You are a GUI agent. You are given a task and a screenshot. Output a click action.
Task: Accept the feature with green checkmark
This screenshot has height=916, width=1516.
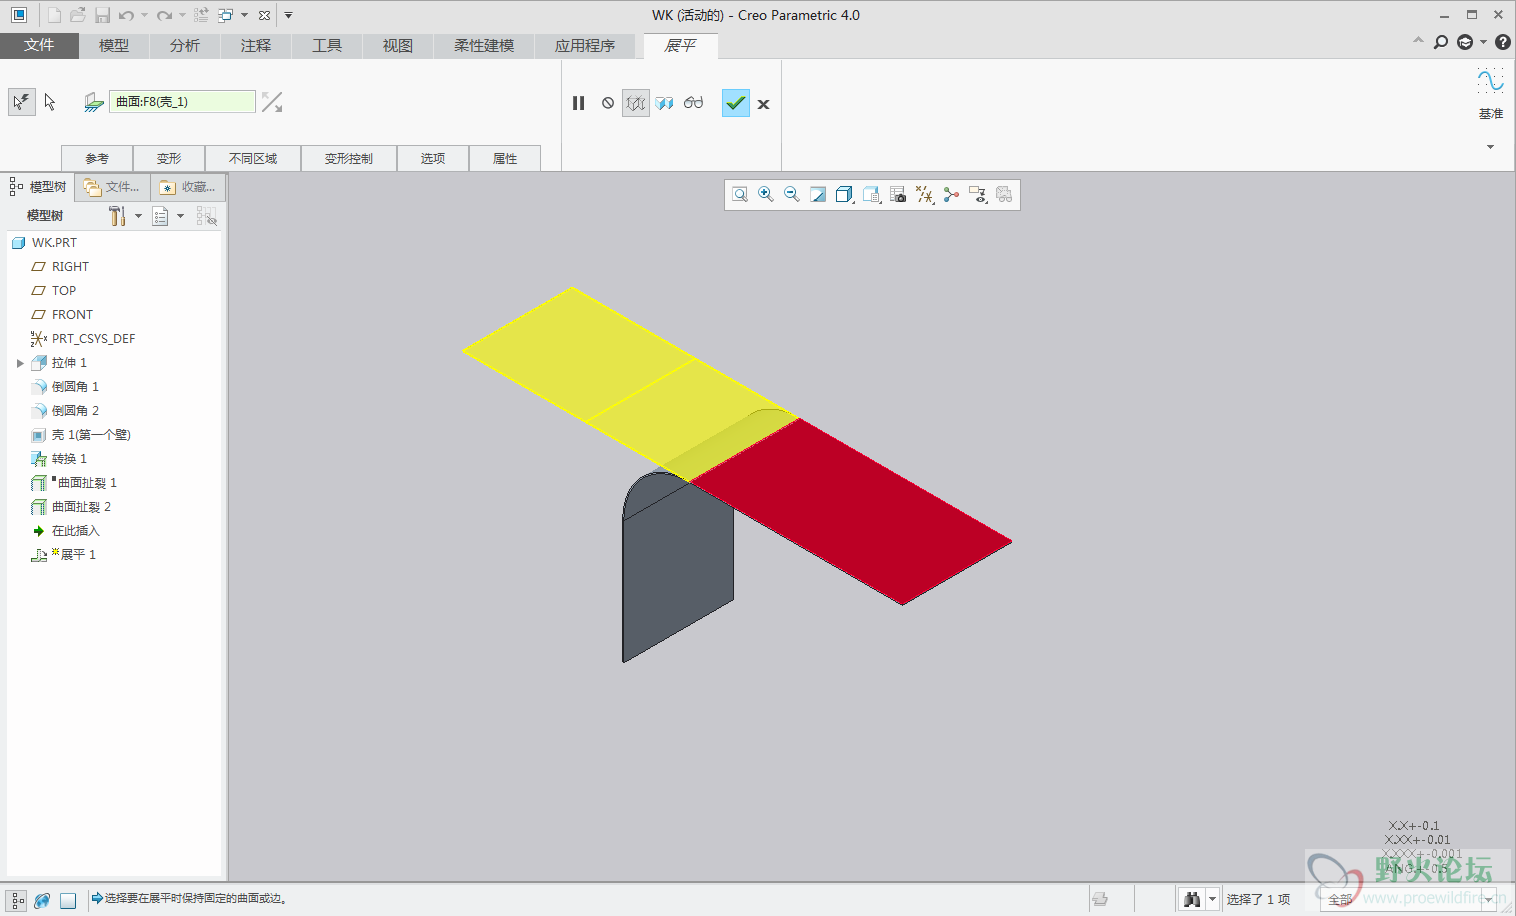coord(736,103)
